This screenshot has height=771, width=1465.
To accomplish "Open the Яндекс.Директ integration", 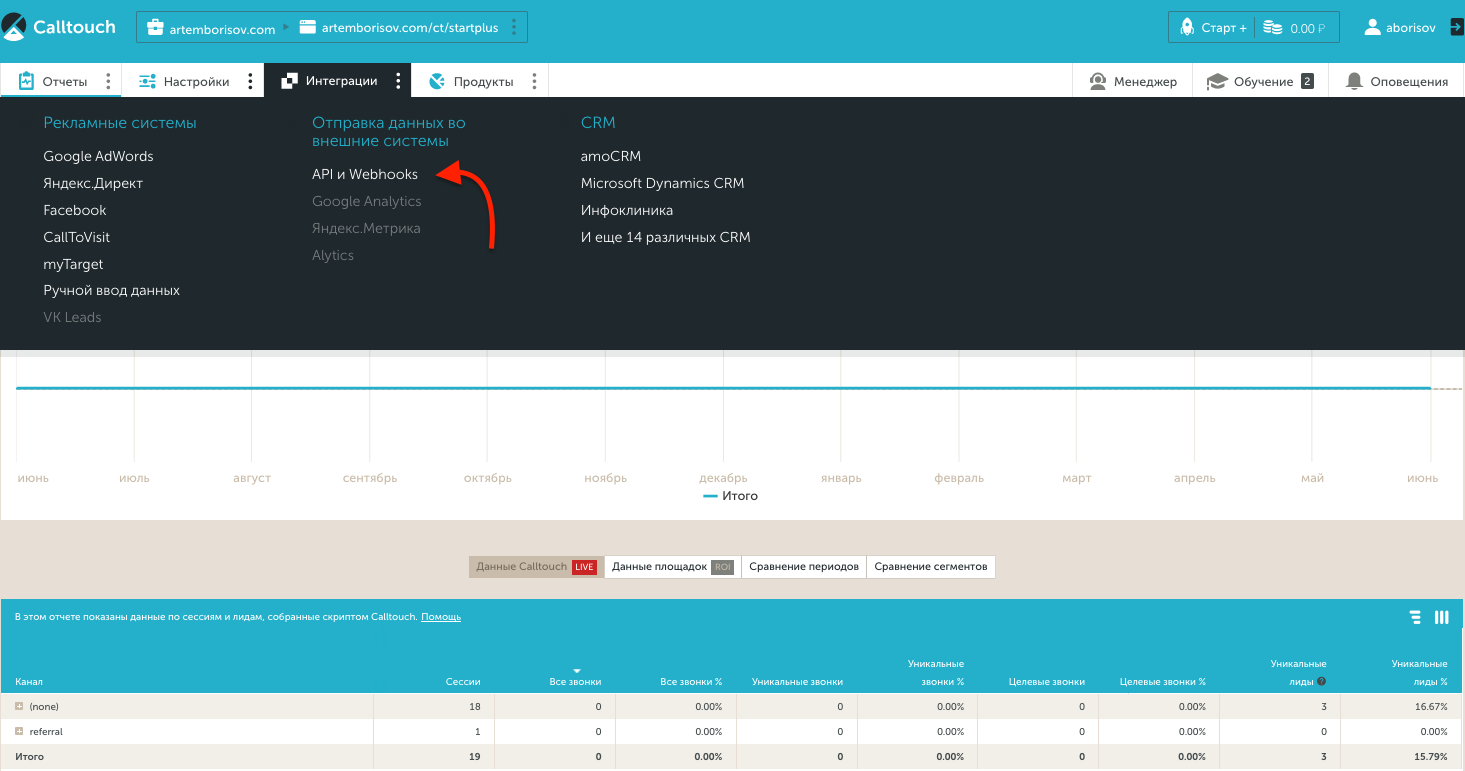I will 93,183.
